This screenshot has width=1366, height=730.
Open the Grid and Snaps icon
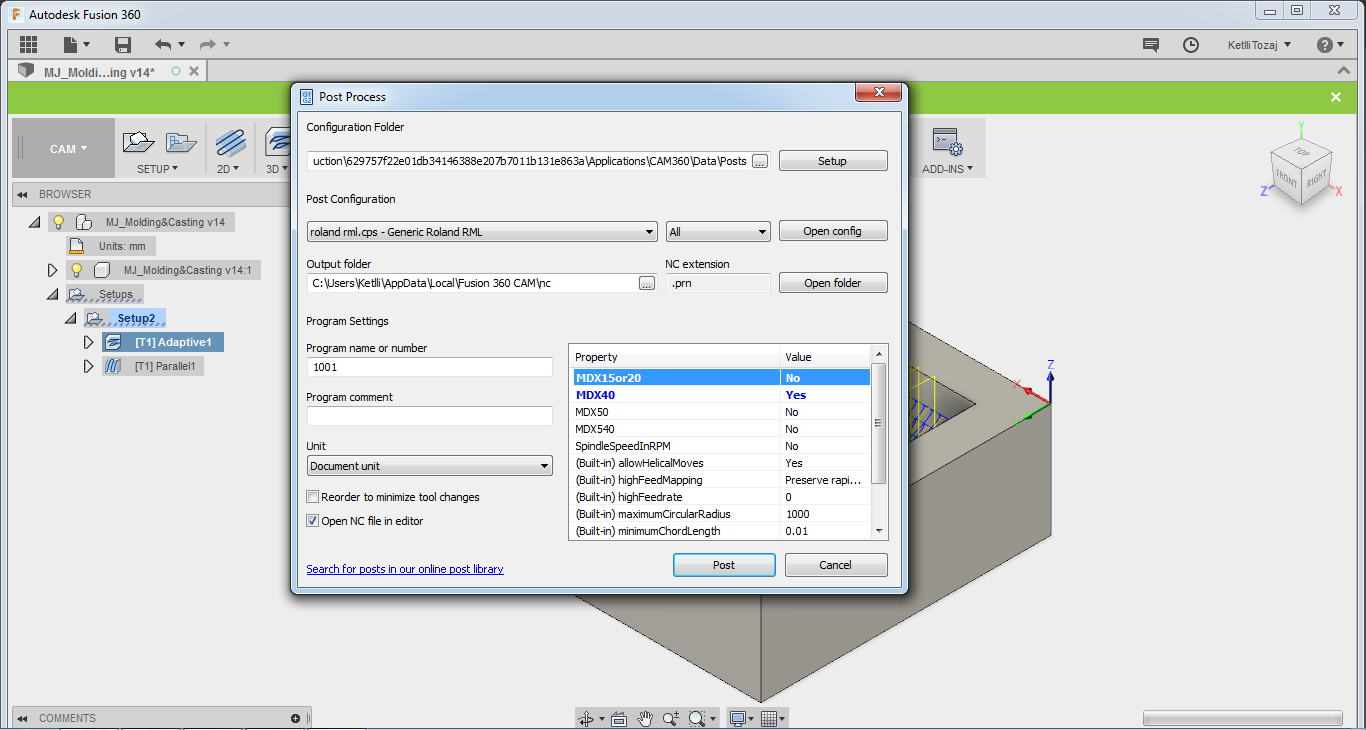[x=768, y=718]
